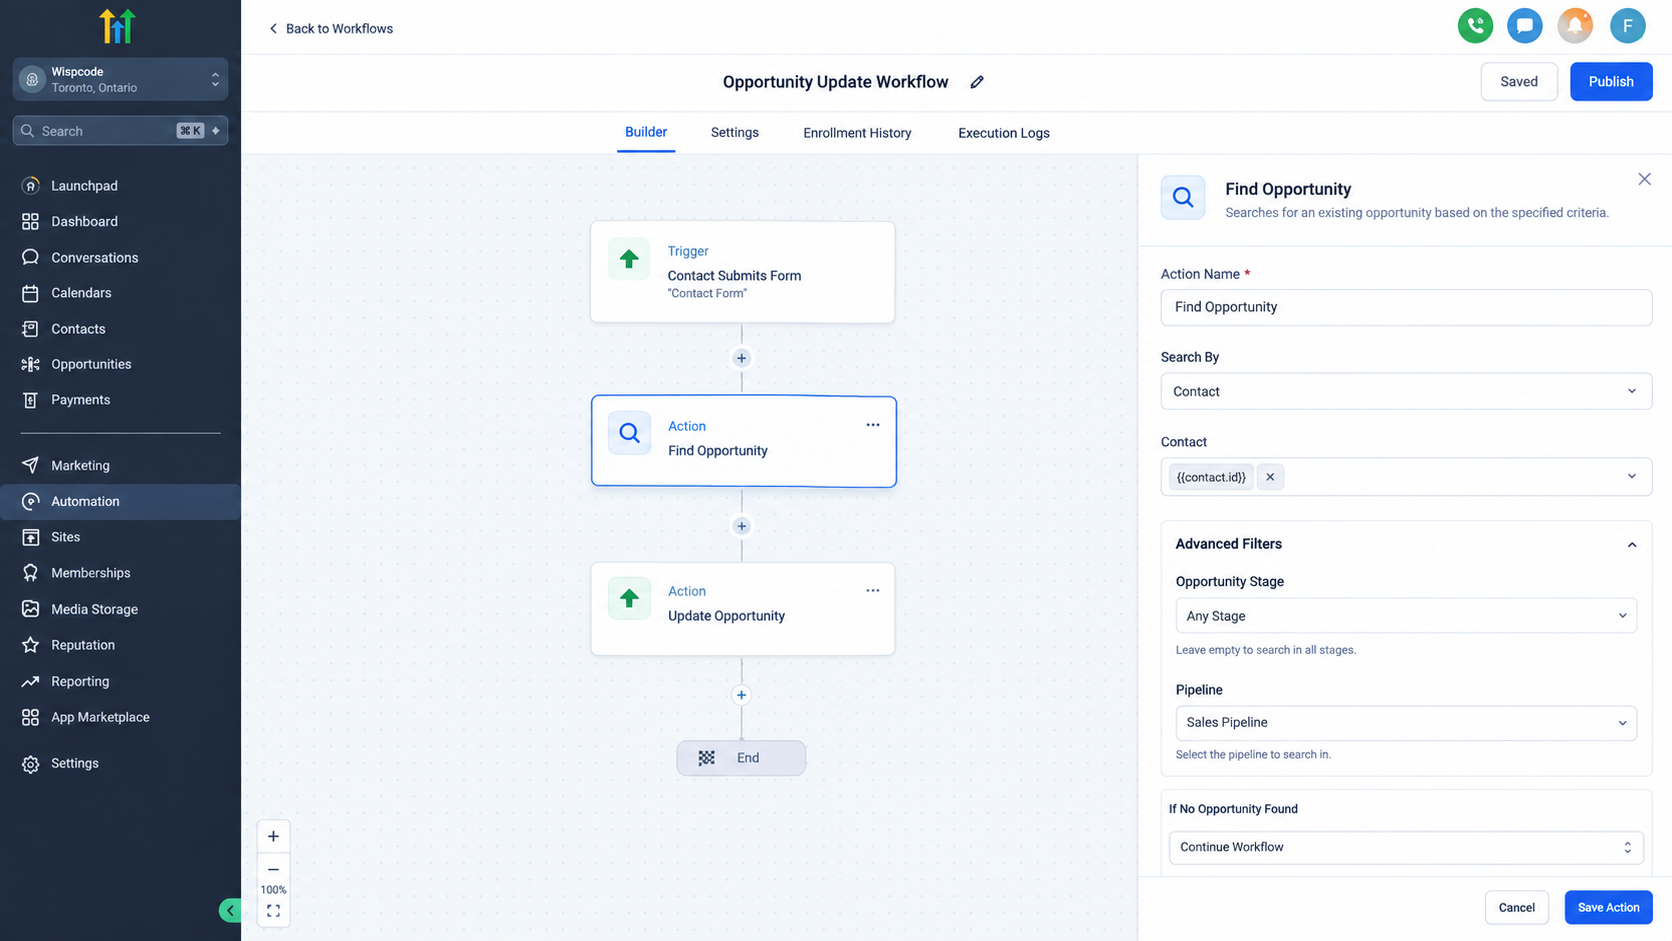Collapse the sidebar with green arrow
The height and width of the screenshot is (941, 1672).
(x=230, y=910)
